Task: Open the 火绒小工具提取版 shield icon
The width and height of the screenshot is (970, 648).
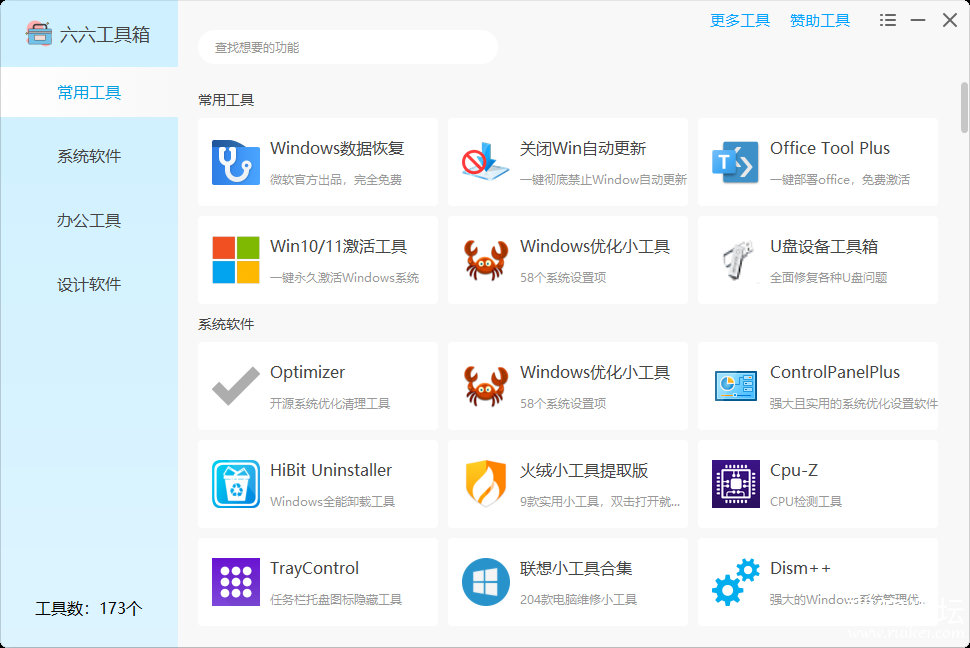Action: (486, 484)
